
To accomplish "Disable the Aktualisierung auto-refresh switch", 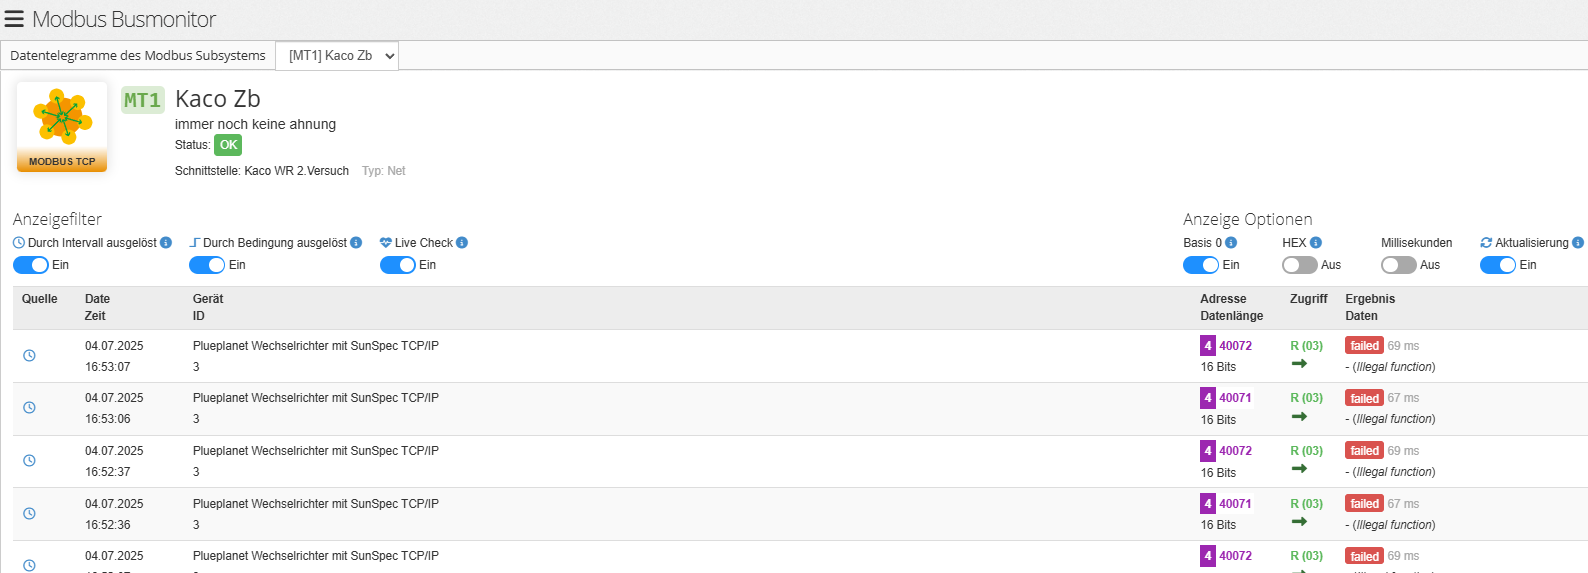I will pyautogui.click(x=1498, y=265).
